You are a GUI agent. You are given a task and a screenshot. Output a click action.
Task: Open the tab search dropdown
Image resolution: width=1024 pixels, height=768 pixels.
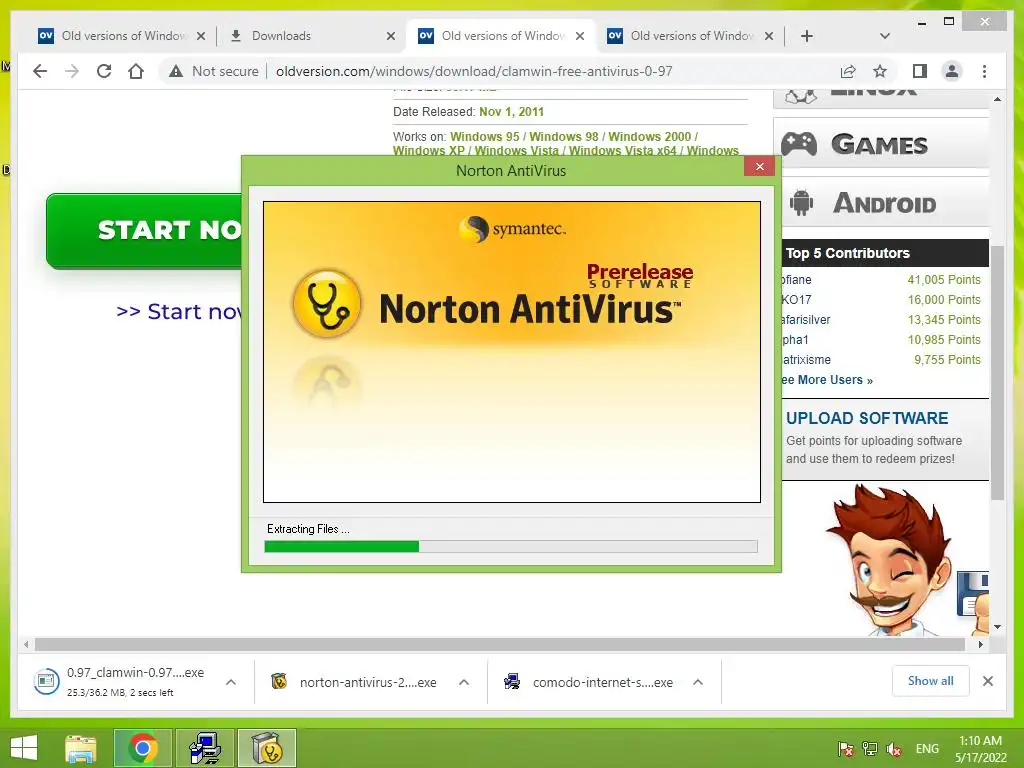click(x=885, y=36)
